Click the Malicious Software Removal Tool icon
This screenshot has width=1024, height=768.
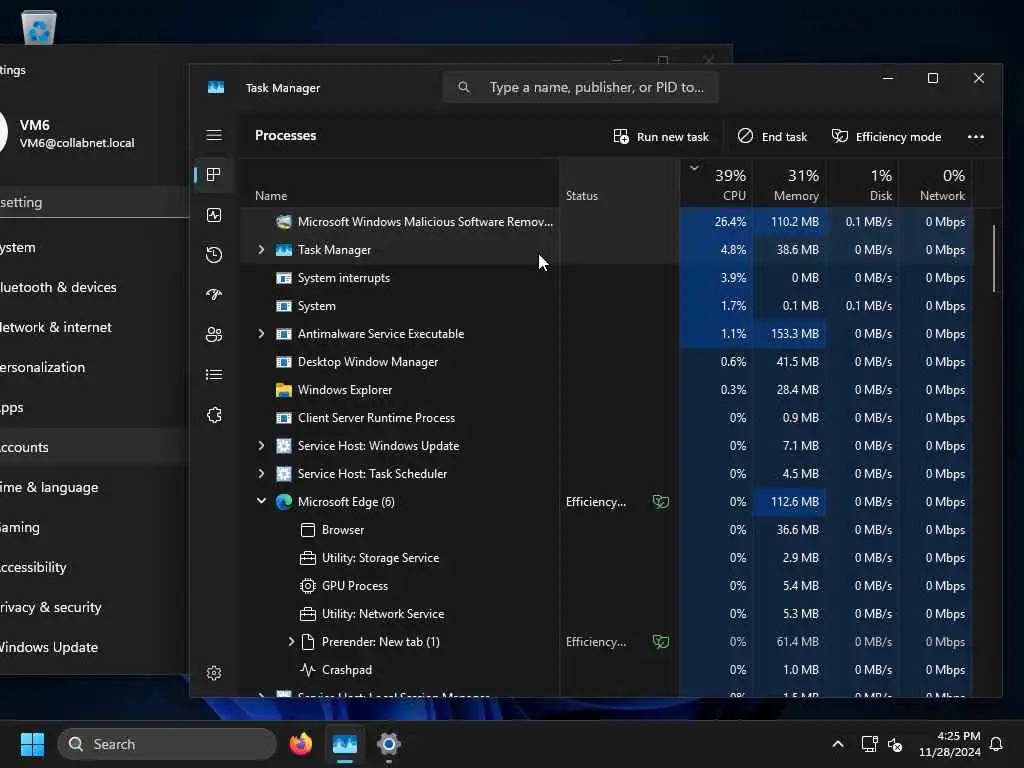(283, 222)
